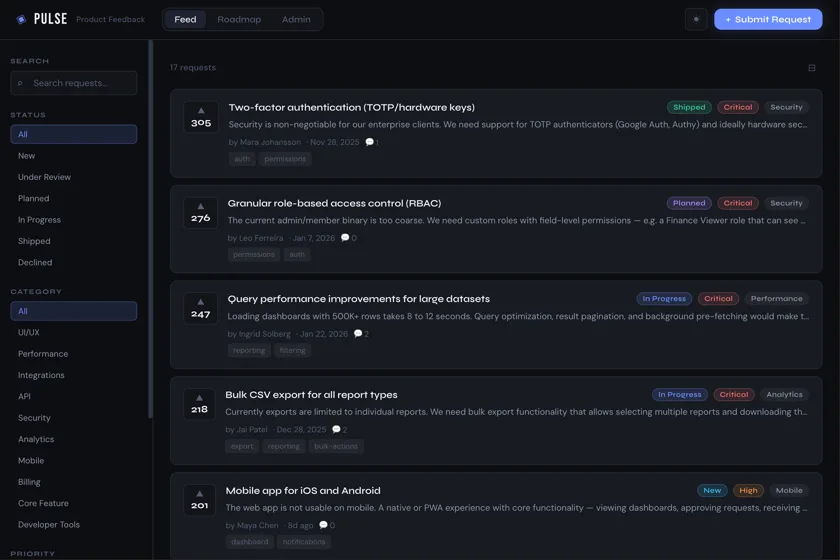
Task: Click the export tag on Bulk CSV card
Action: pos(242,446)
